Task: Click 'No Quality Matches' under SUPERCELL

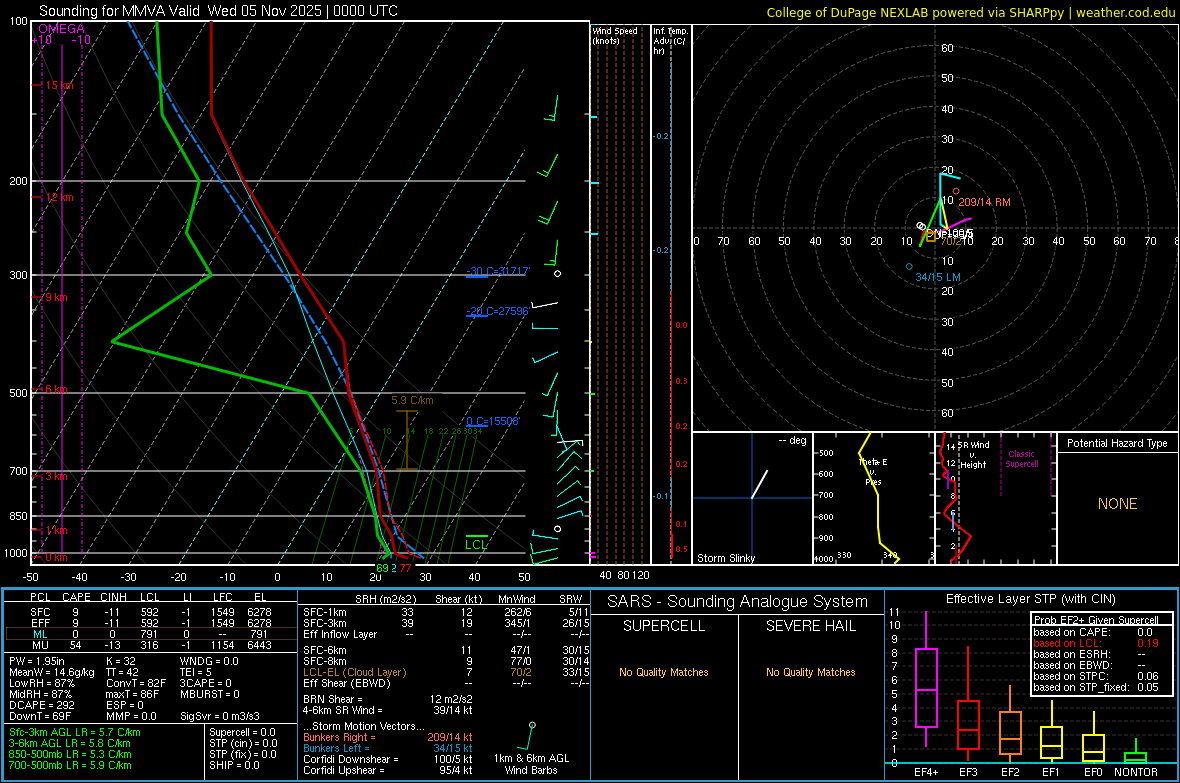Action: click(664, 672)
